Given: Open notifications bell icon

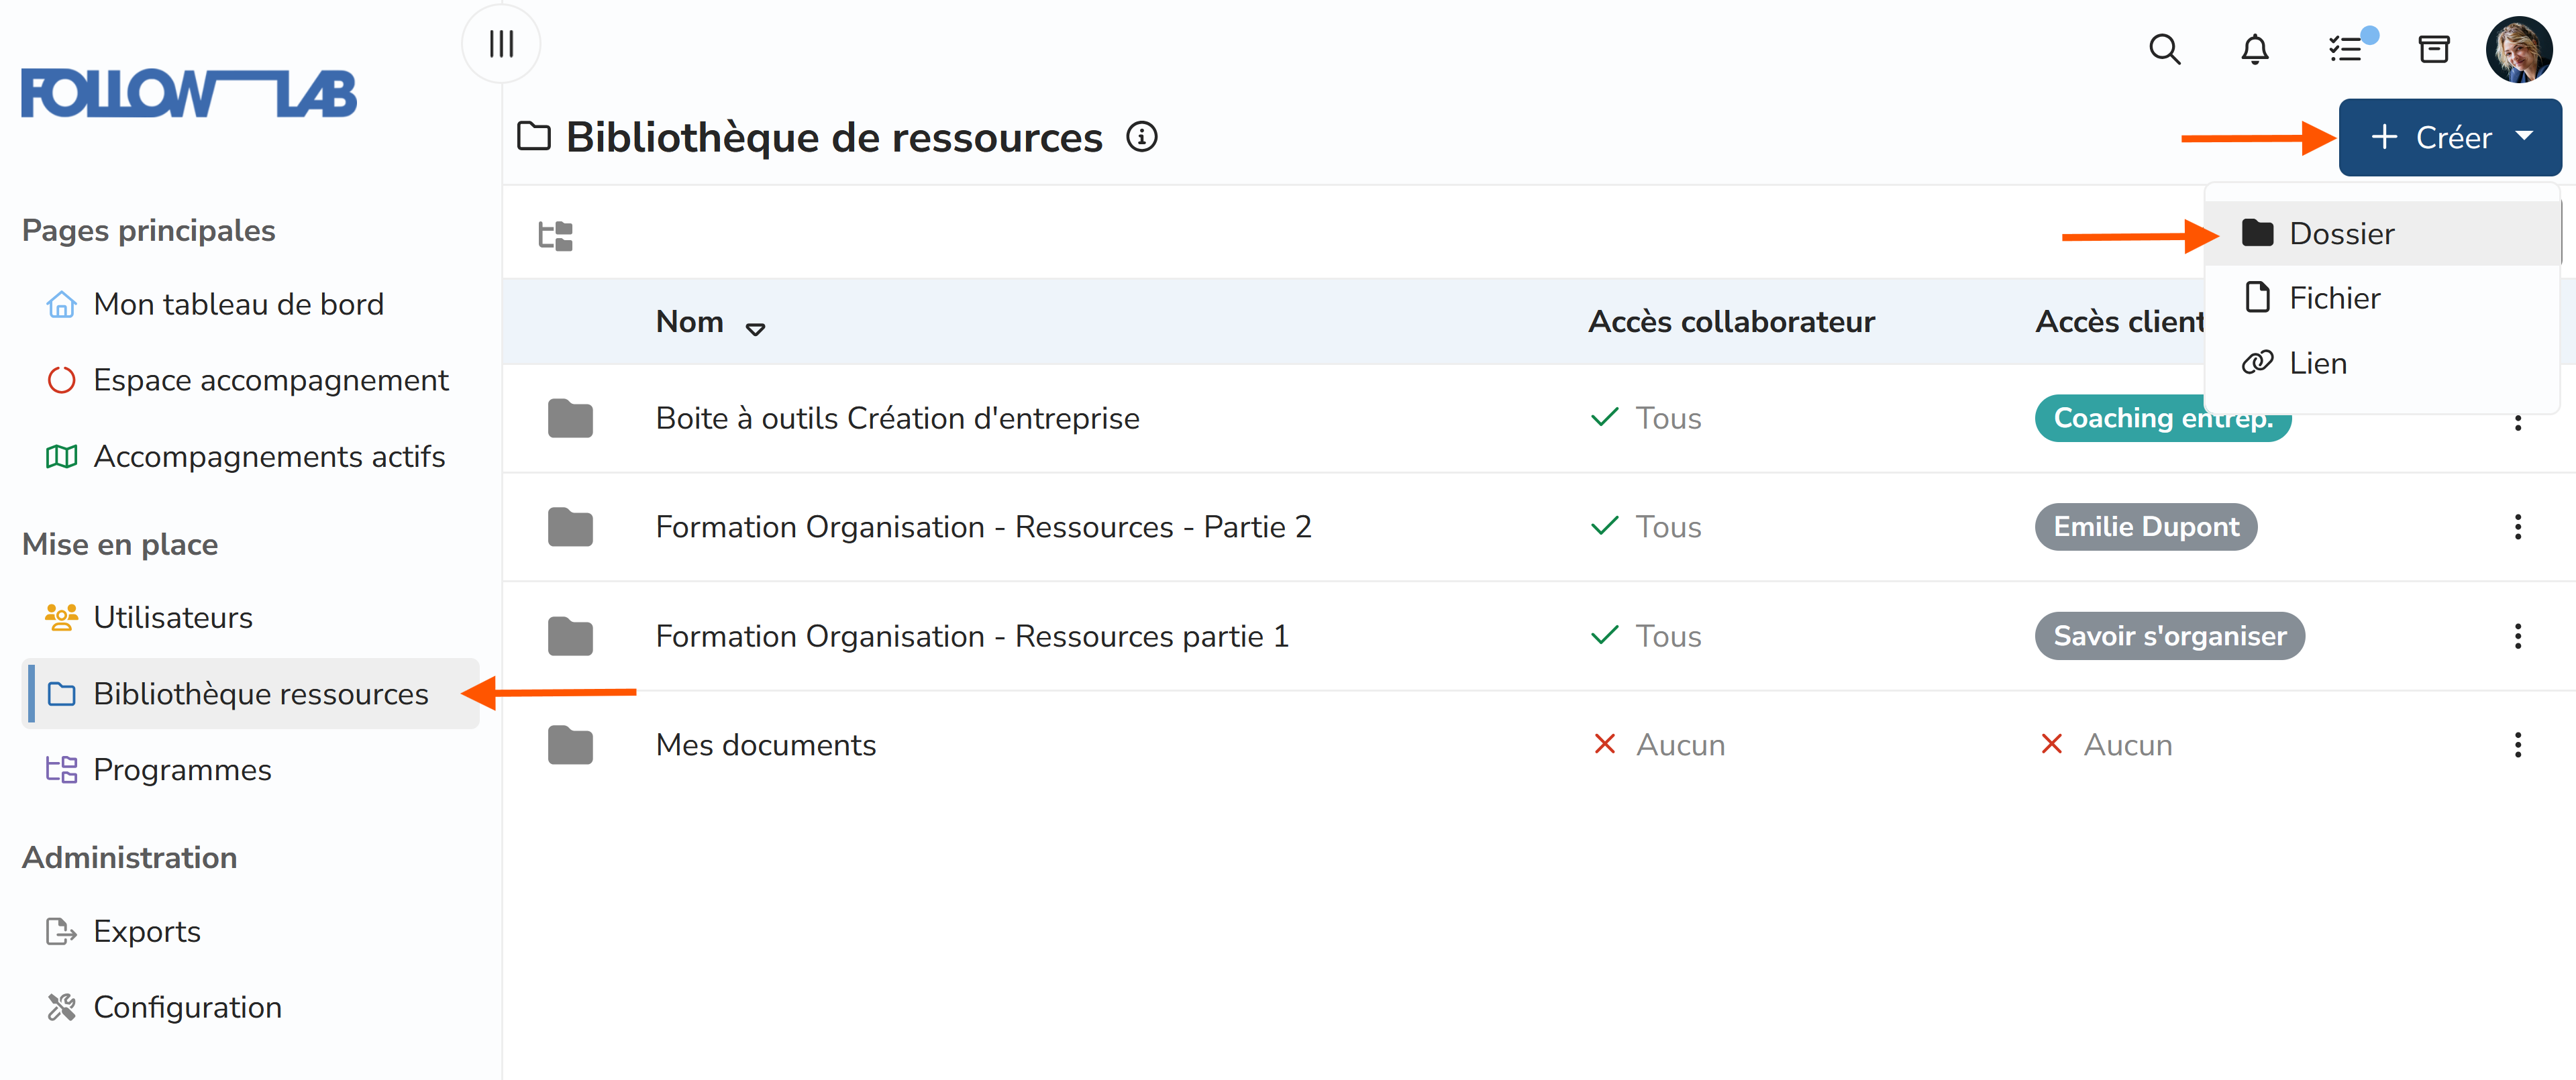Looking at the screenshot, I should (x=2254, y=49).
